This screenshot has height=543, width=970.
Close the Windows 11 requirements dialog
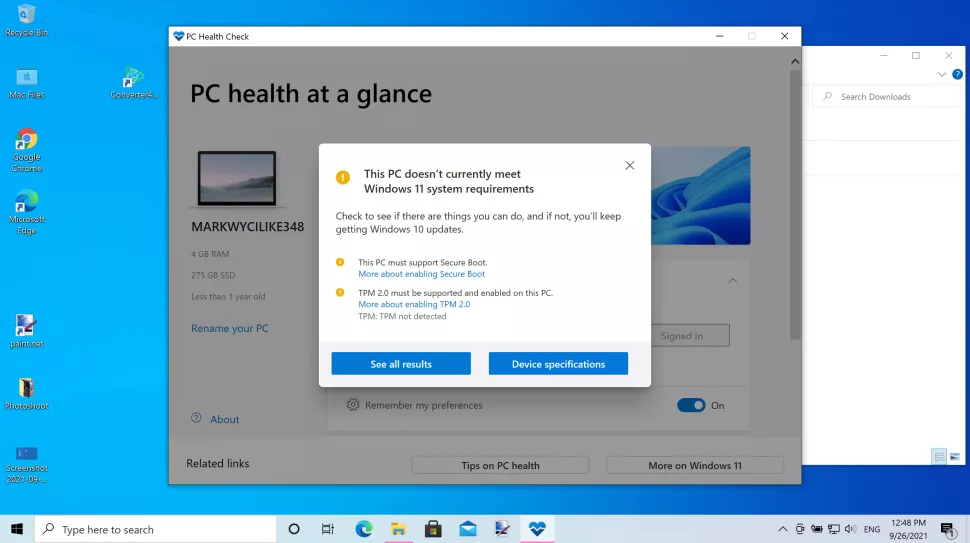pos(630,165)
